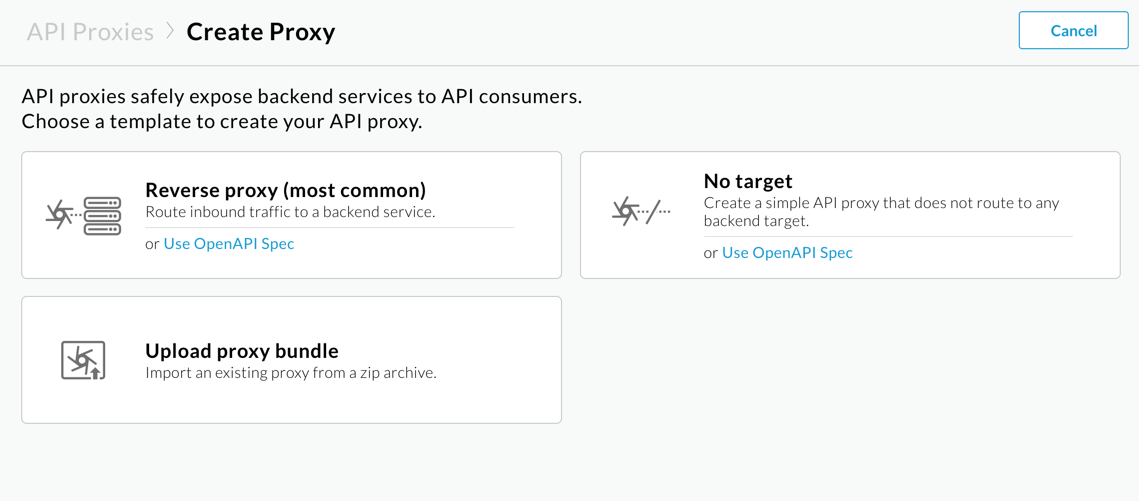
Task: Click "Import an existing proxy from a zip archive"
Action: coord(291,373)
